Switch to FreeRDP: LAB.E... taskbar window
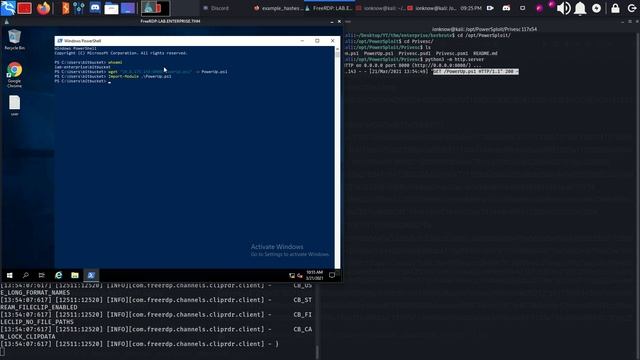The image size is (640, 360). (x=329, y=8)
